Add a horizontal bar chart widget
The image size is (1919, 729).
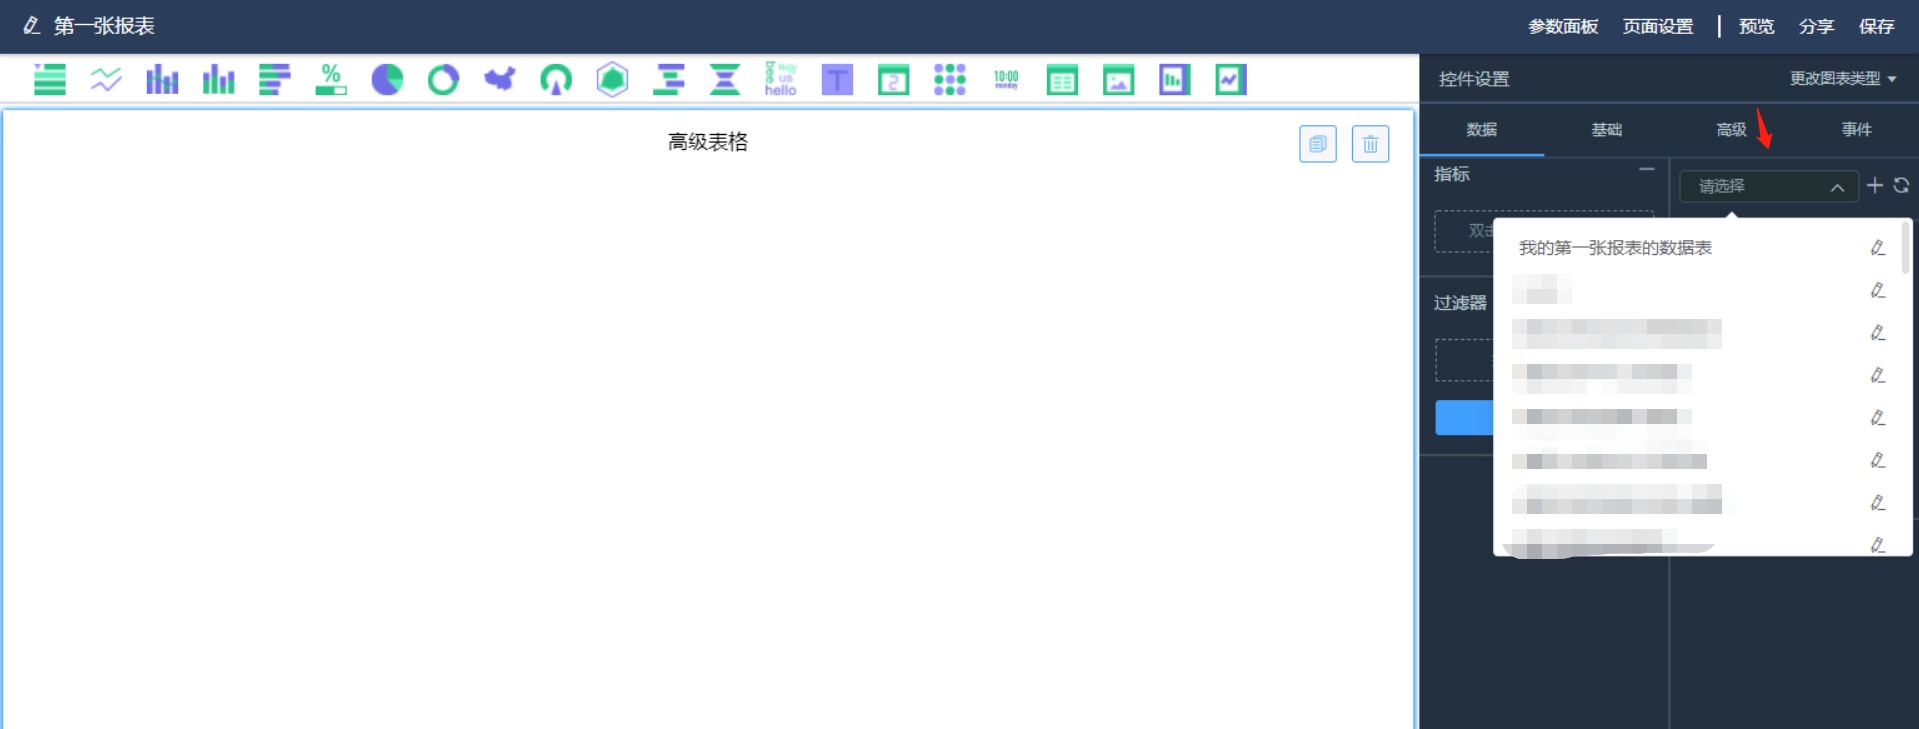(x=274, y=79)
